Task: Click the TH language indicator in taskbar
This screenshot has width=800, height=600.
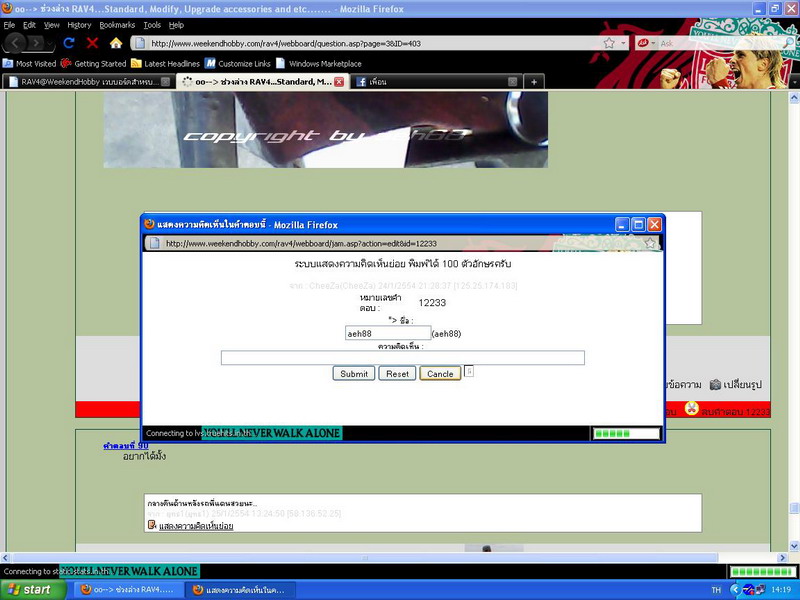Action: pos(716,590)
